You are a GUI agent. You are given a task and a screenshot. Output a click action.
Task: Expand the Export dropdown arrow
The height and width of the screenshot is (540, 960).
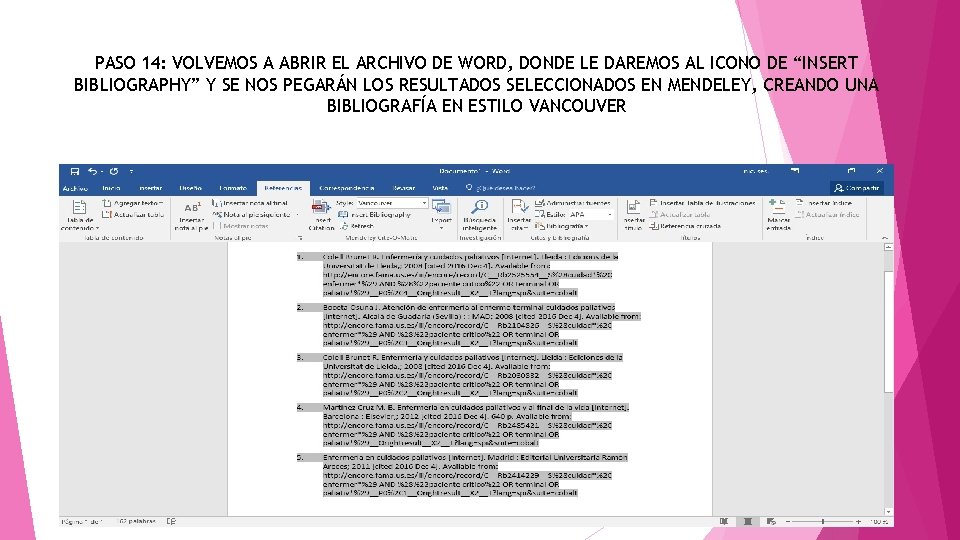tap(441, 228)
